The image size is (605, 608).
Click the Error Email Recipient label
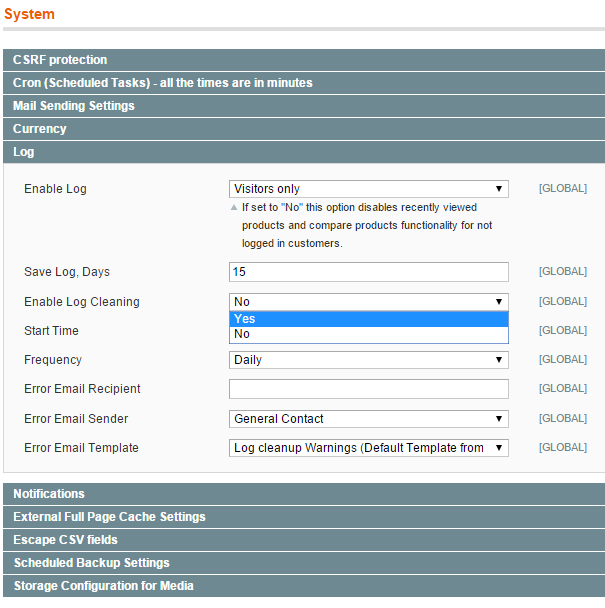82,389
